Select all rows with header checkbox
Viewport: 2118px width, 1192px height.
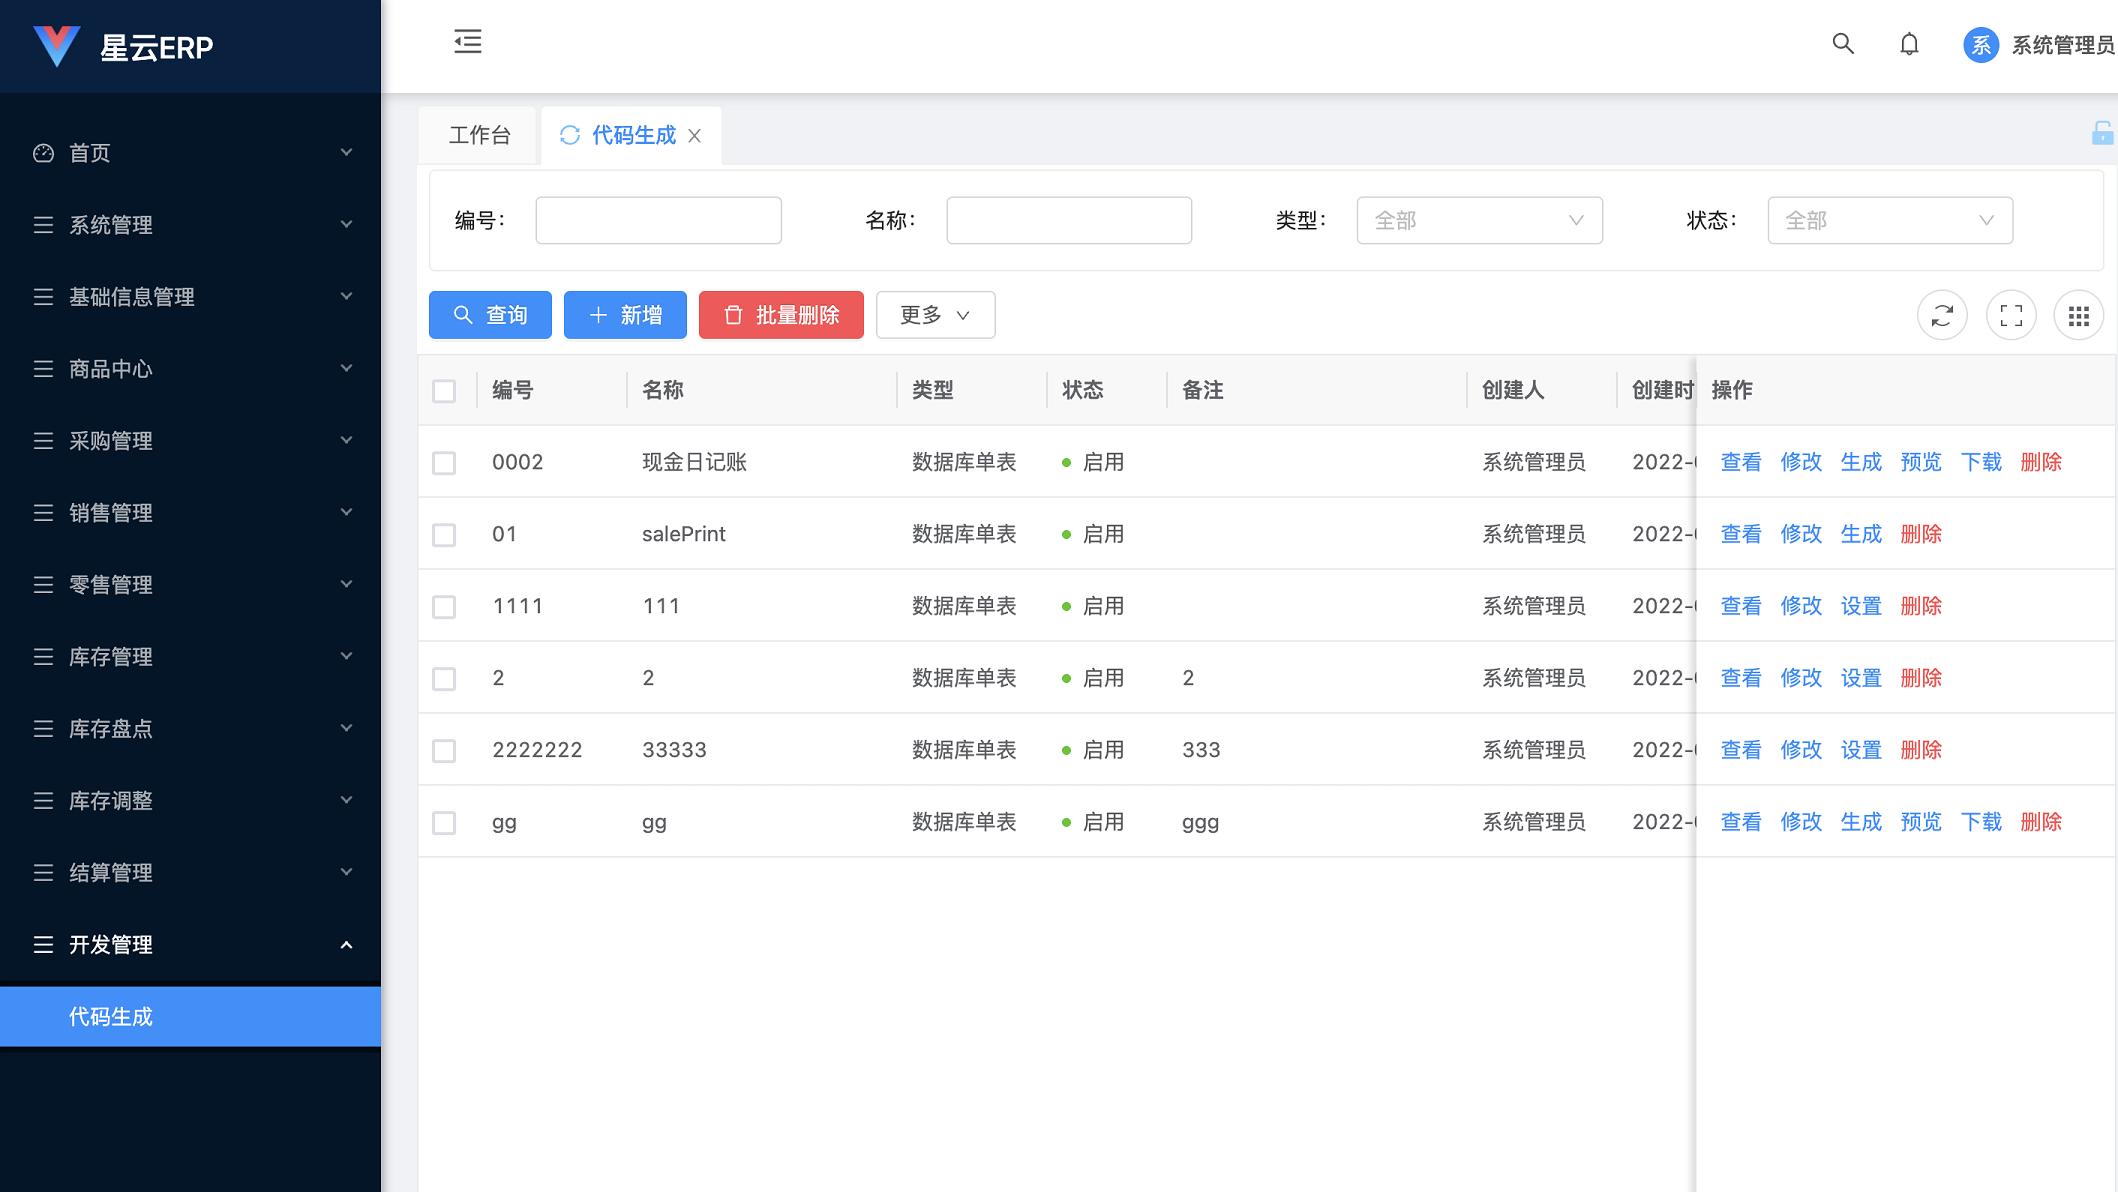click(445, 390)
